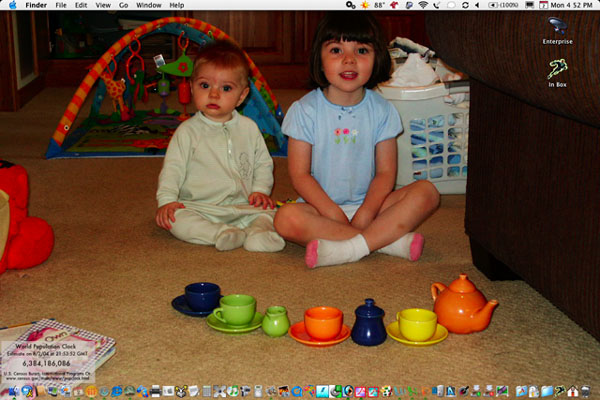Click the gears menu bar icon
The height and width of the screenshot is (400, 600).
351,5
